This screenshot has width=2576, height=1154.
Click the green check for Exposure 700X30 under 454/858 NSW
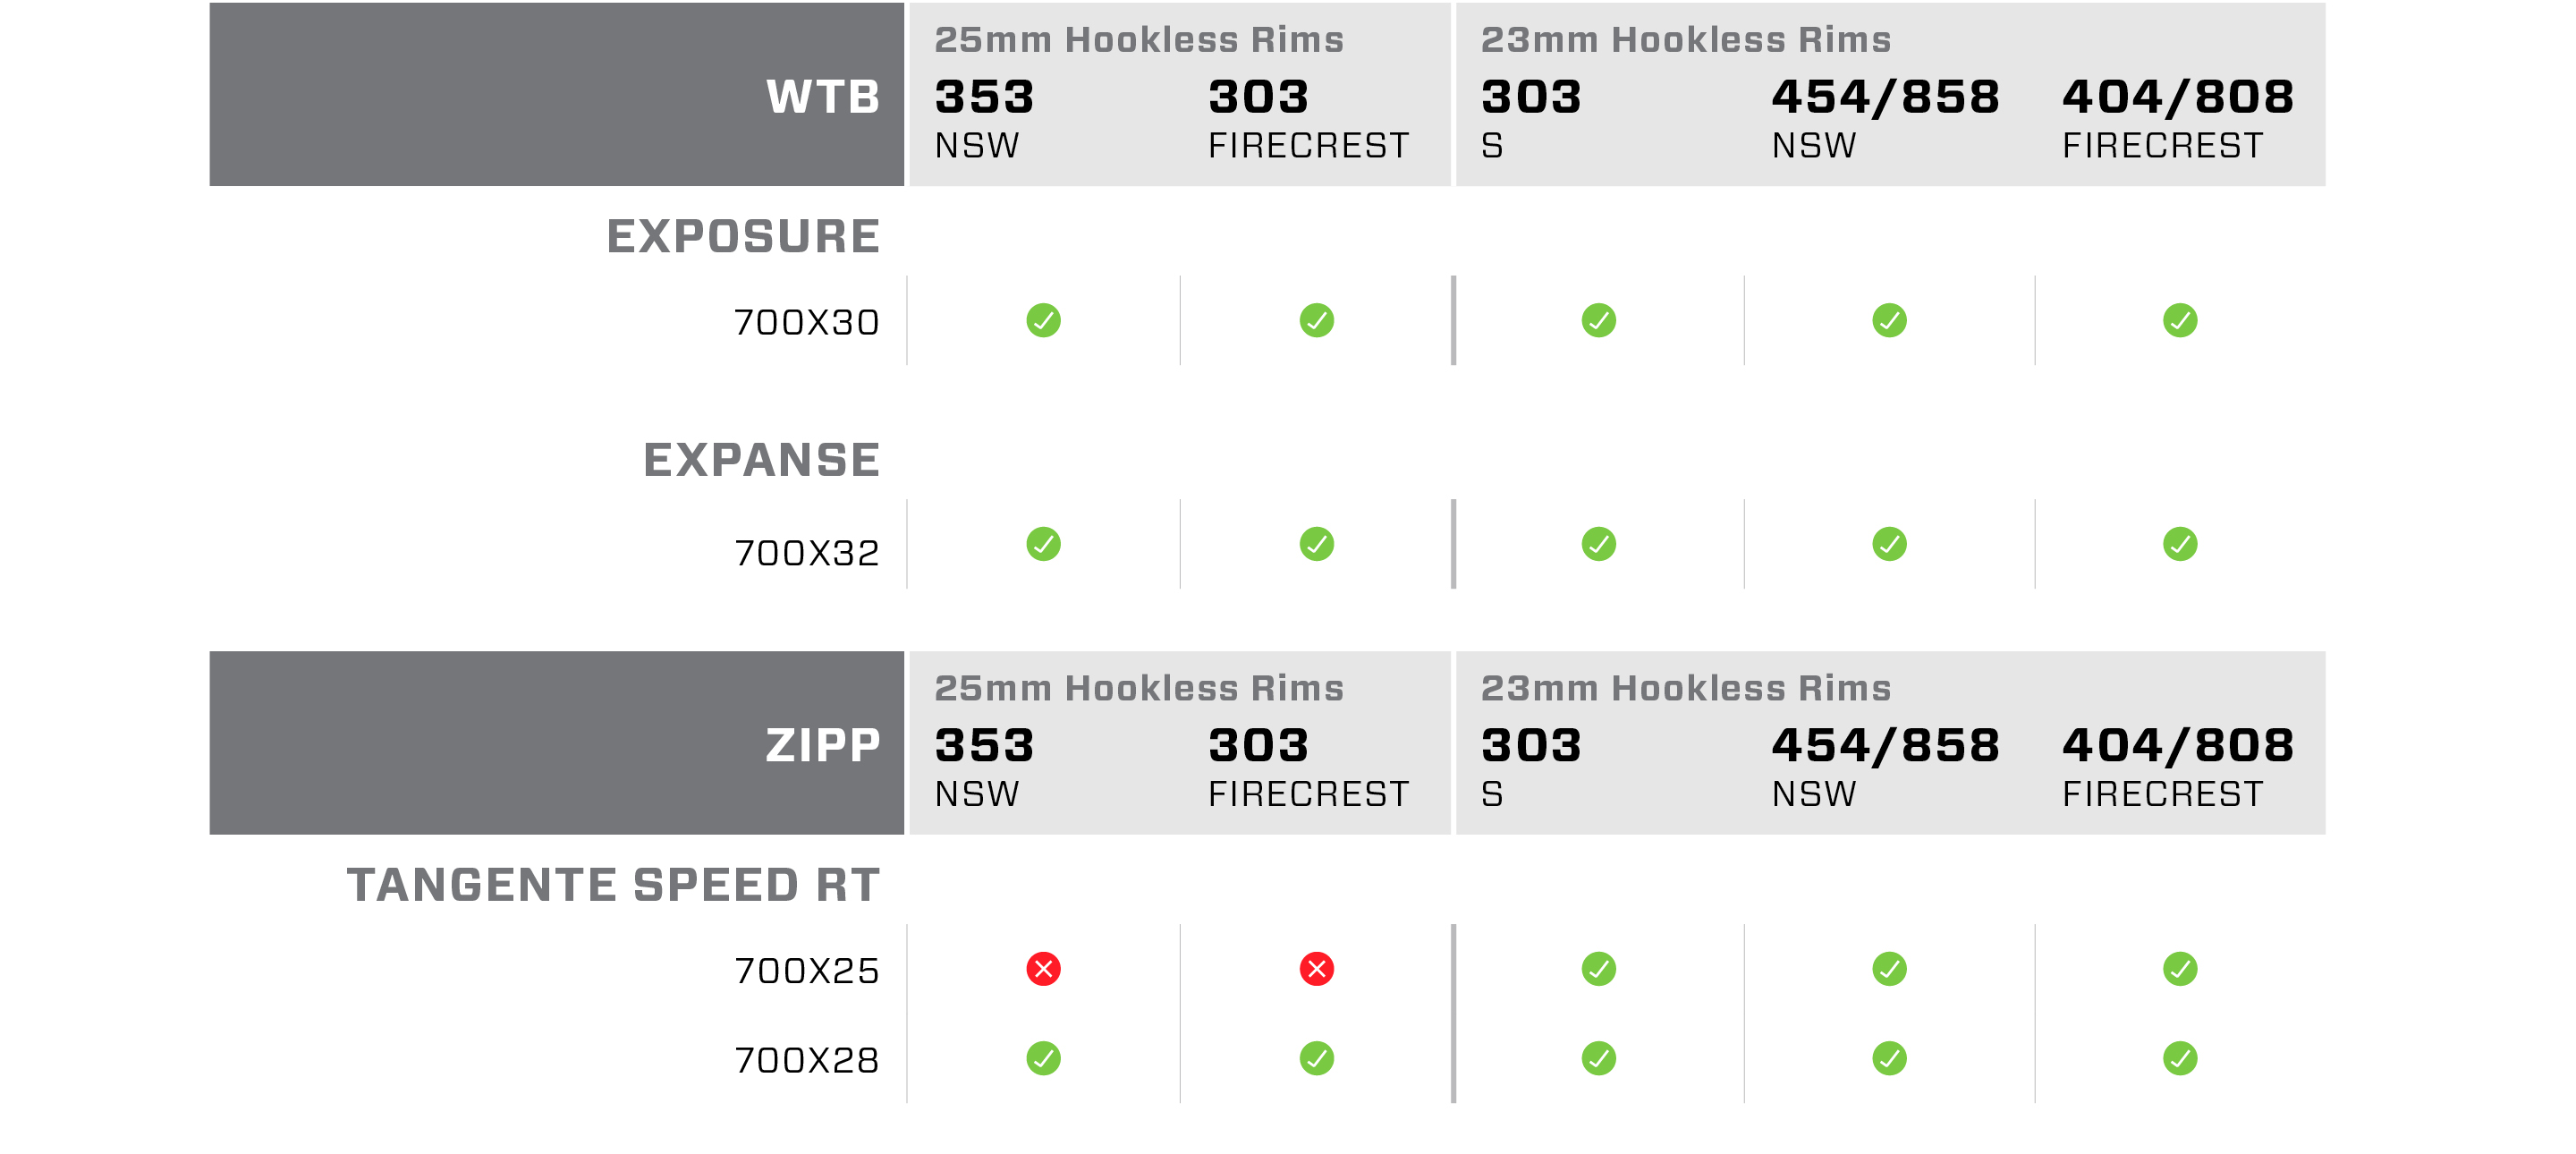pos(1889,321)
